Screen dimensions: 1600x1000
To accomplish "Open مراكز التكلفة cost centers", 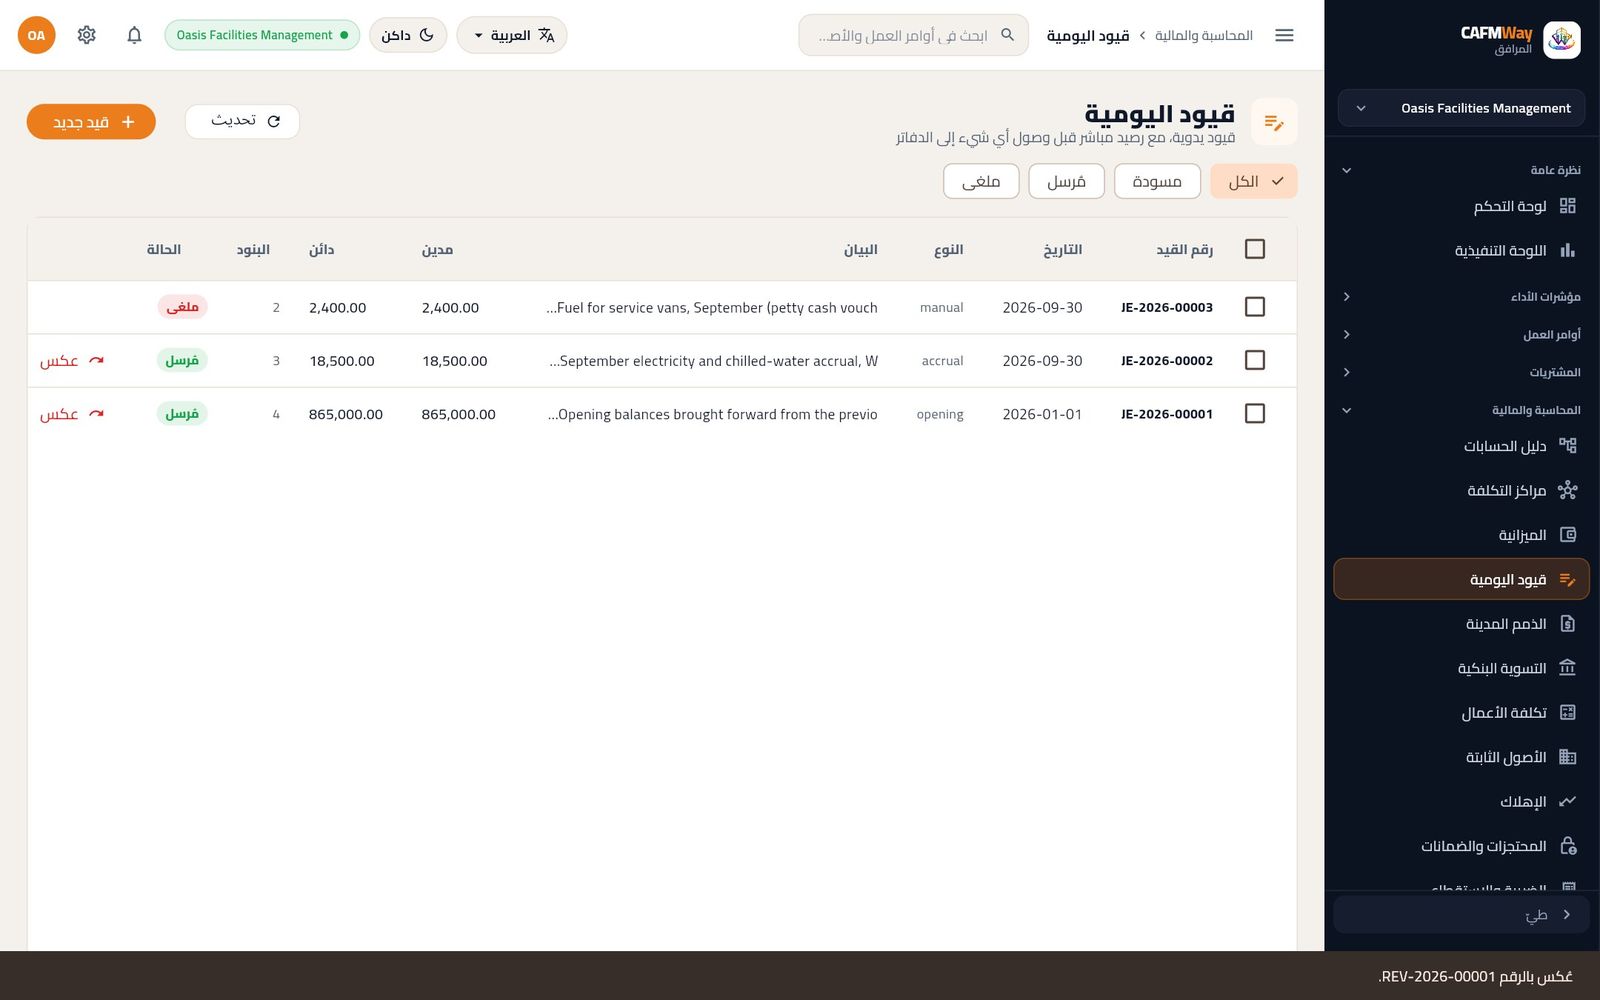I will coord(1461,490).
